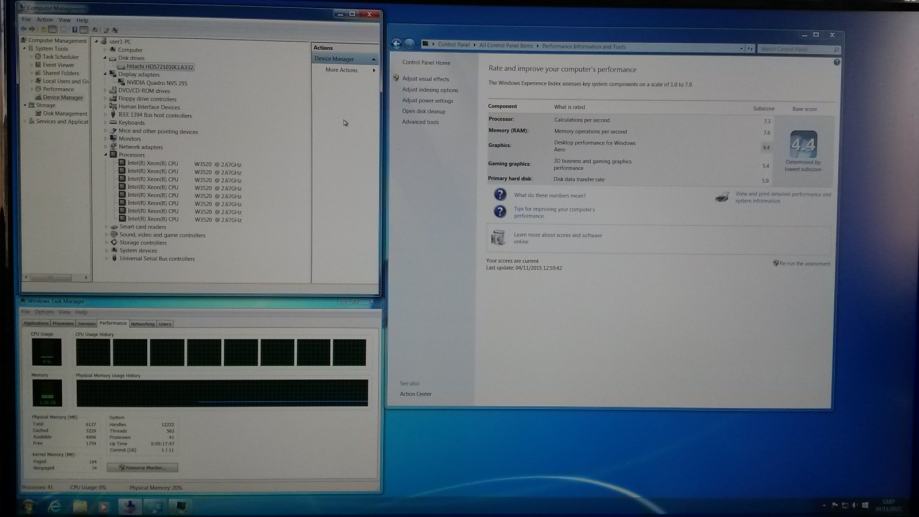
Task: Collapse the Processors category
Action: tap(105, 155)
